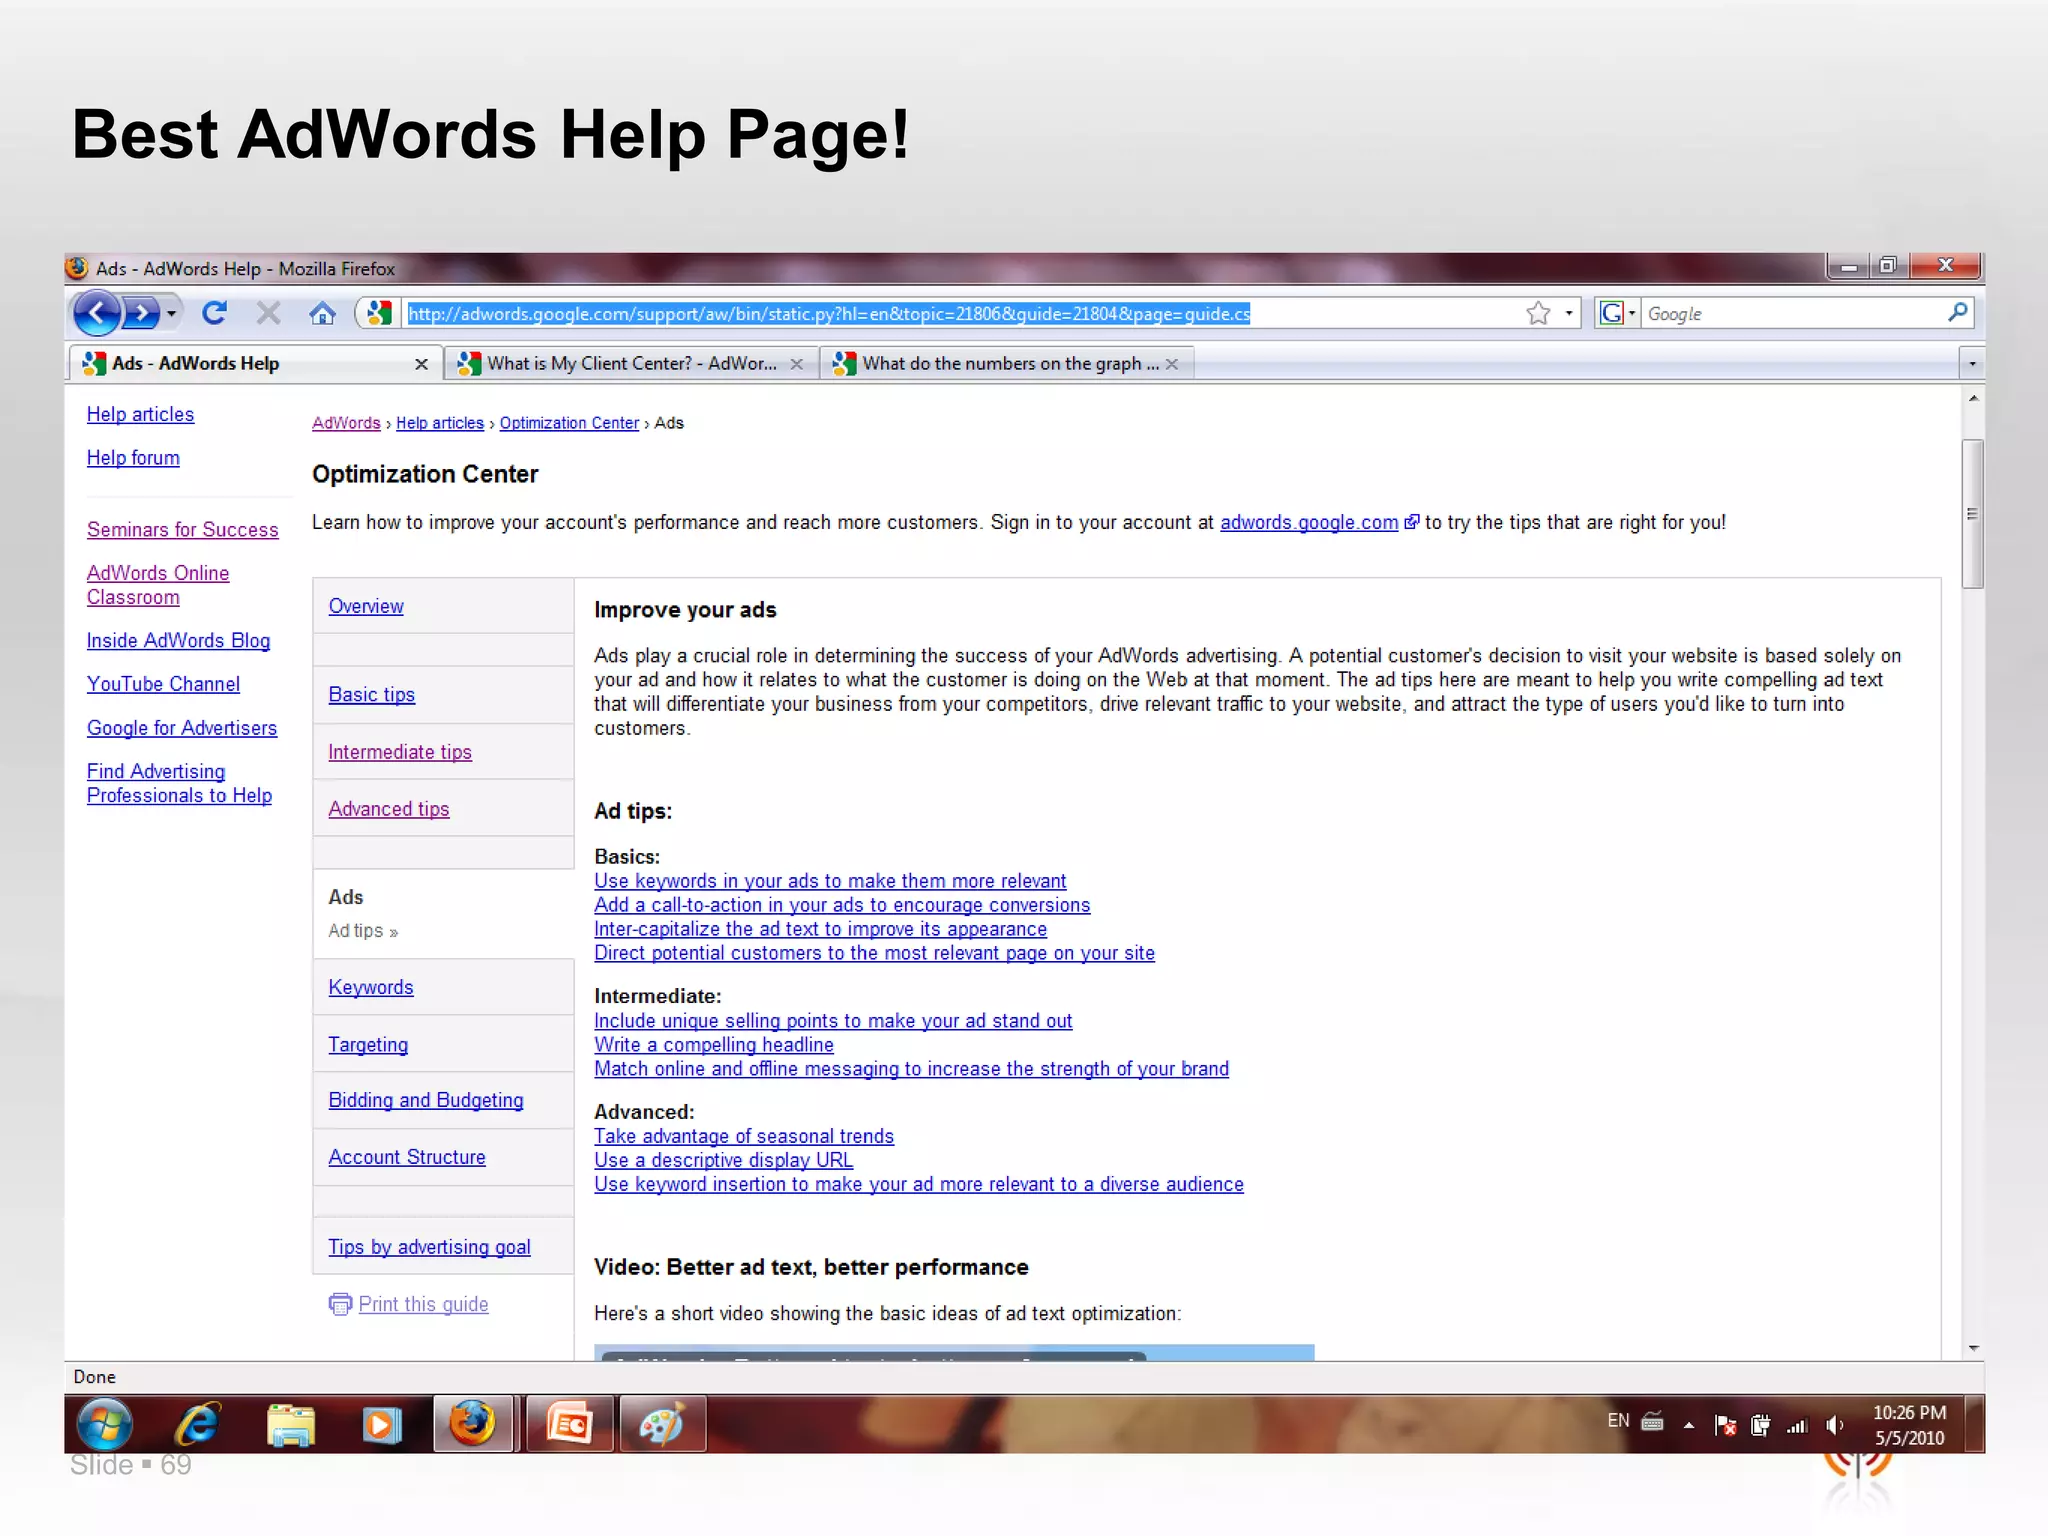Open Windows Explorer folder taskbar icon

pos(291,1425)
